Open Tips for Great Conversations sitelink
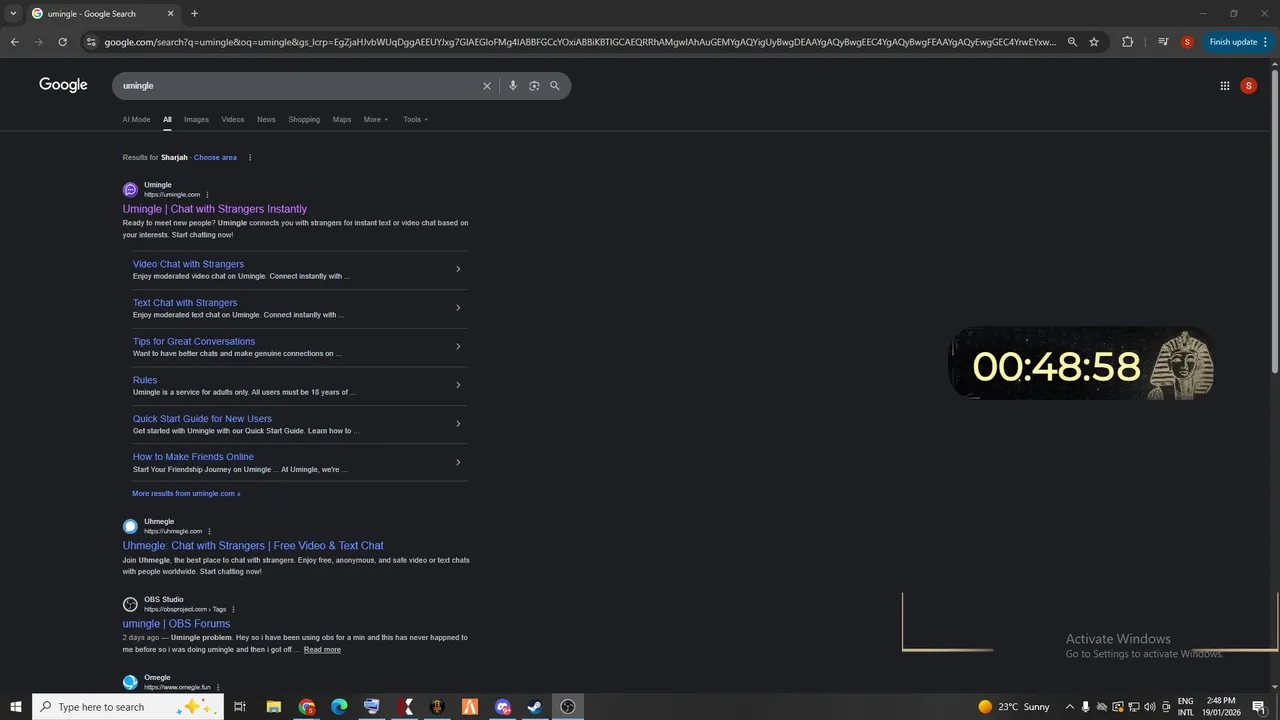 pyautogui.click(x=194, y=341)
